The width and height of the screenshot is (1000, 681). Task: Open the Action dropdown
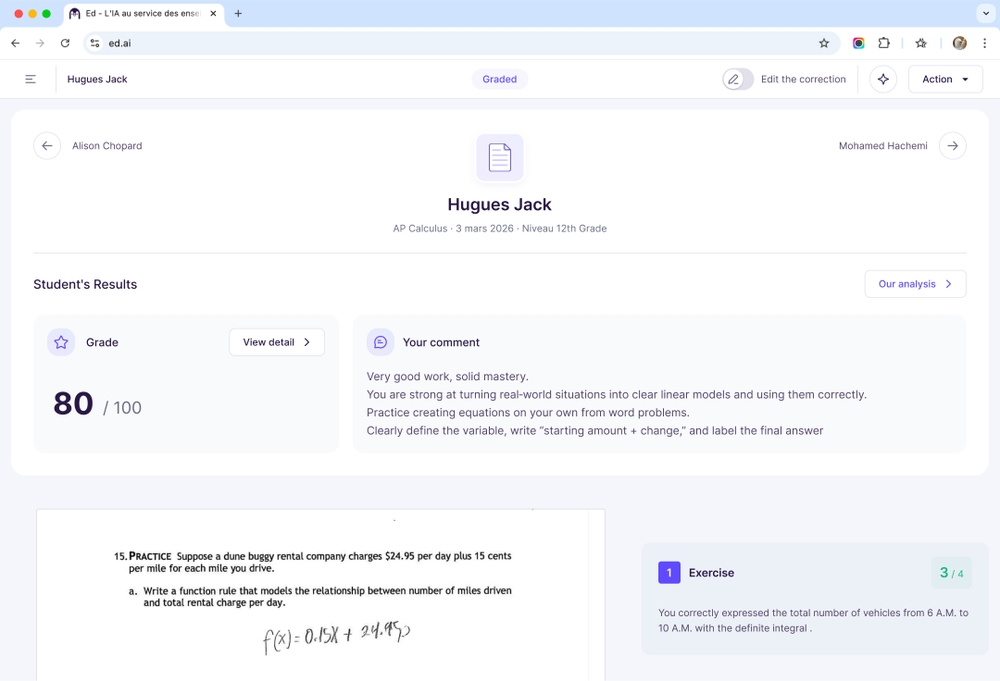click(945, 79)
